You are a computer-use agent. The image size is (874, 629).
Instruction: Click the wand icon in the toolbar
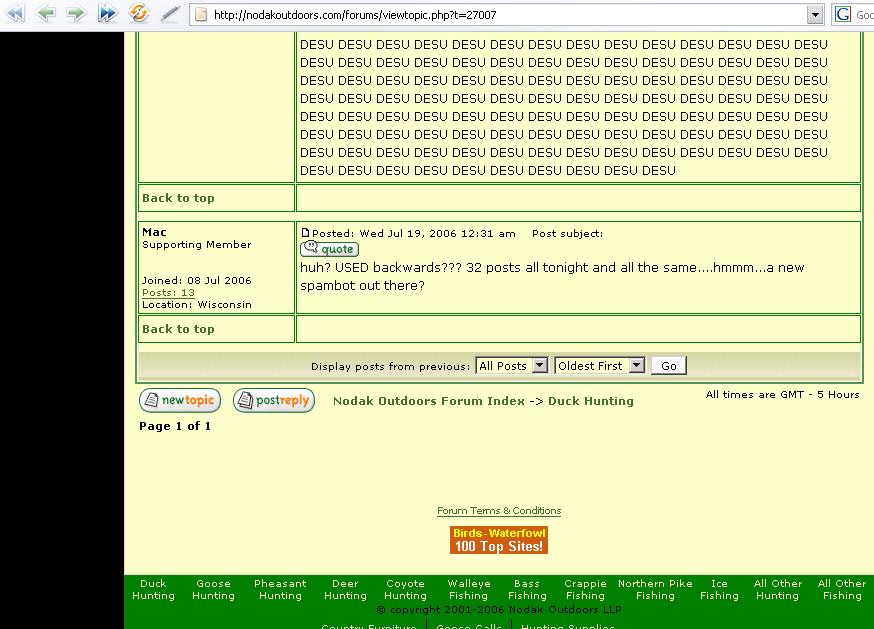(170, 14)
